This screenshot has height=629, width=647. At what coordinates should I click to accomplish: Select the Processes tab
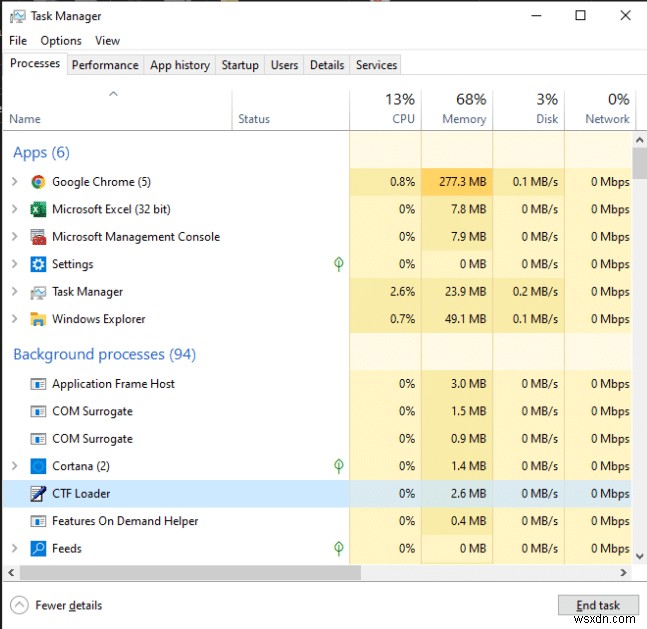coord(35,64)
